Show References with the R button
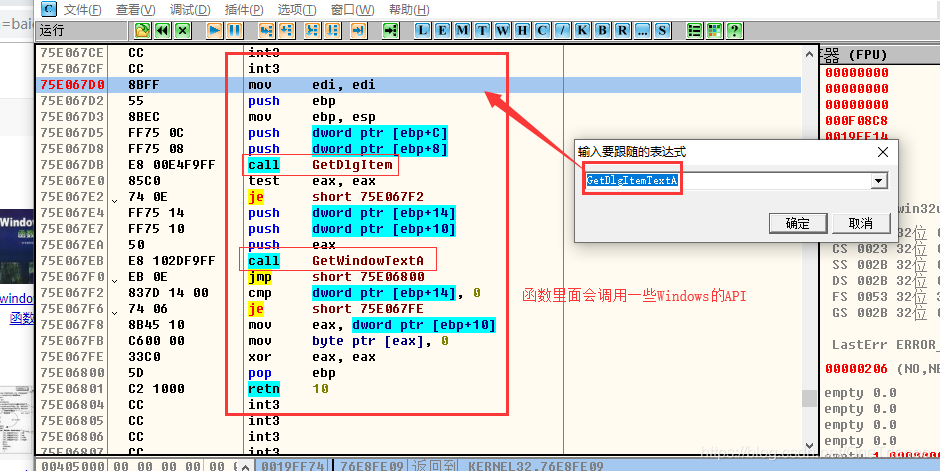The image size is (940, 471). [622, 31]
